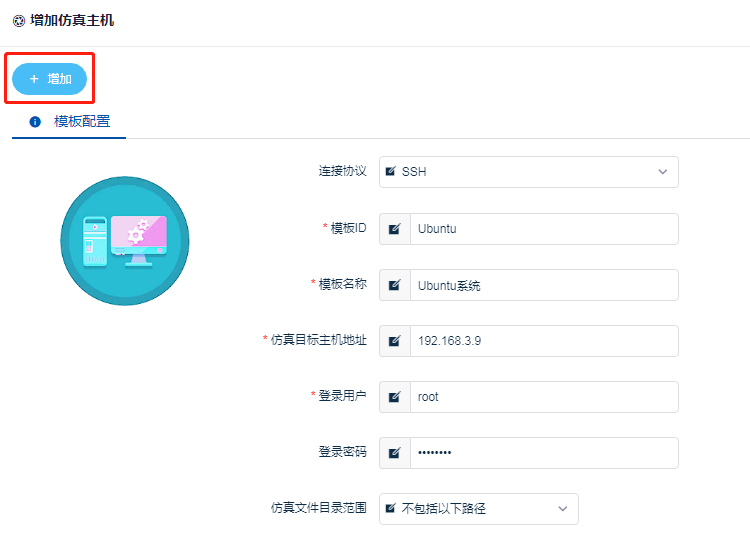Open the 不包括以下路径 dropdown selection

pos(470,509)
